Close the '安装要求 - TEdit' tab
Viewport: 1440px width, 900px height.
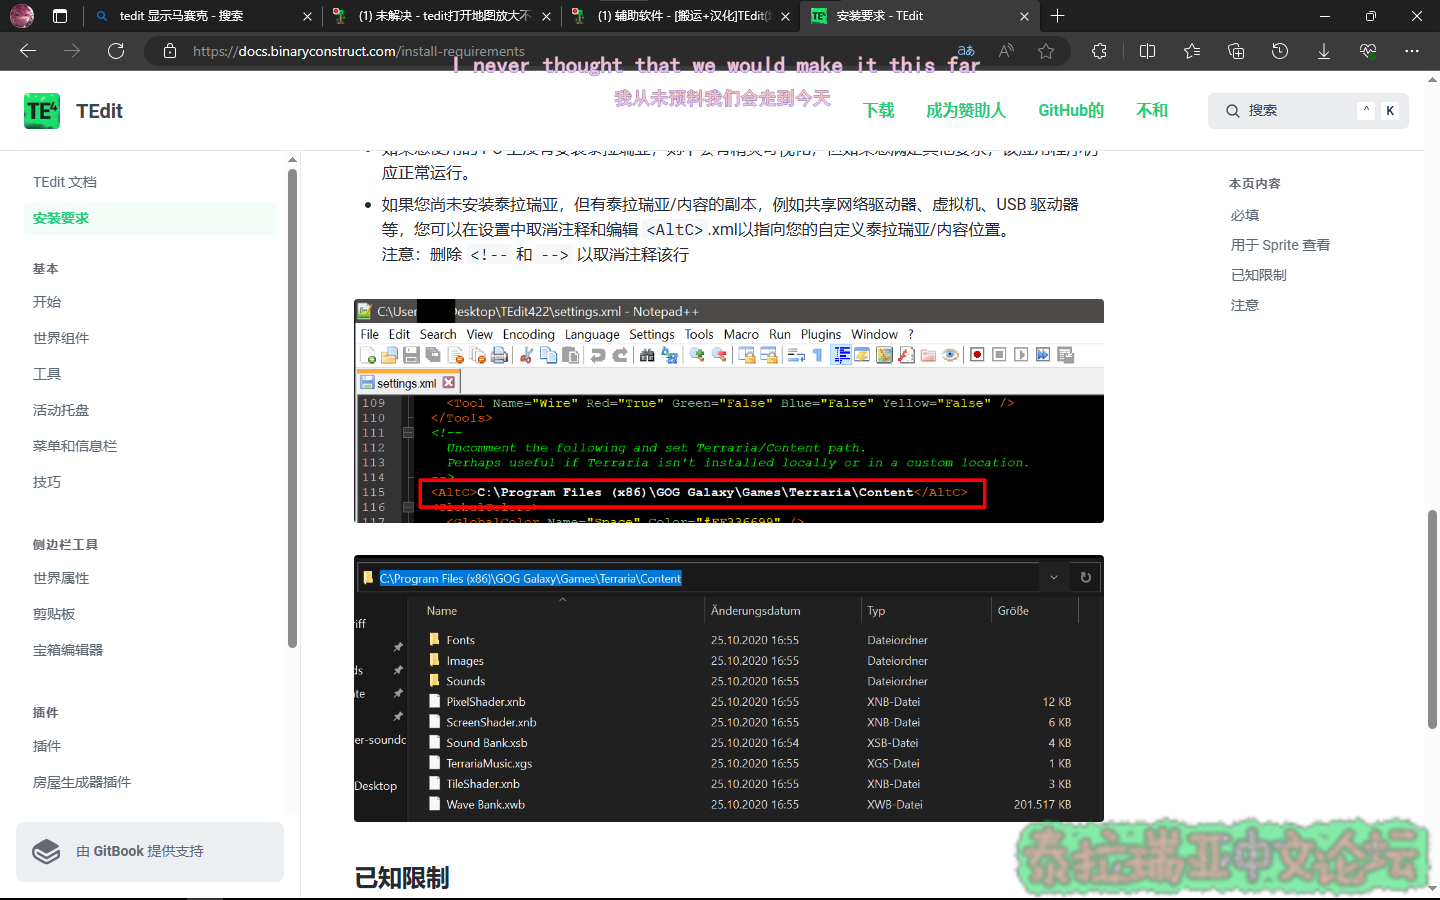click(x=1024, y=16)
